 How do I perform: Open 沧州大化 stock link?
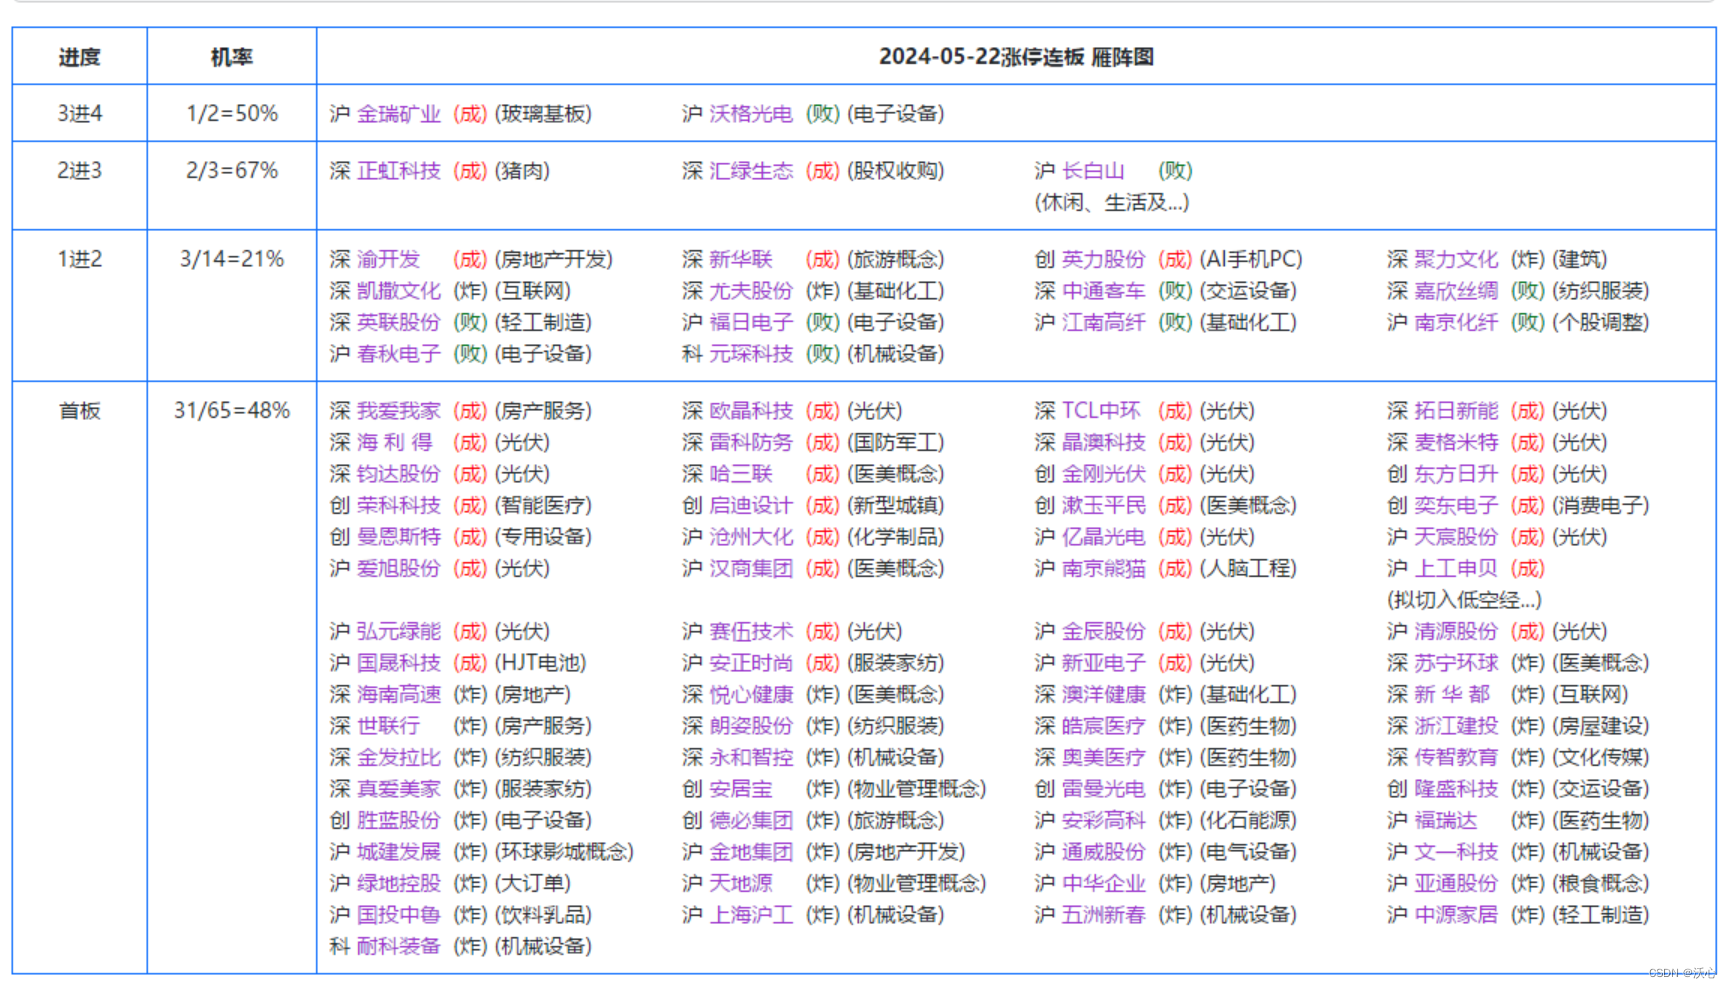[751, 537]
